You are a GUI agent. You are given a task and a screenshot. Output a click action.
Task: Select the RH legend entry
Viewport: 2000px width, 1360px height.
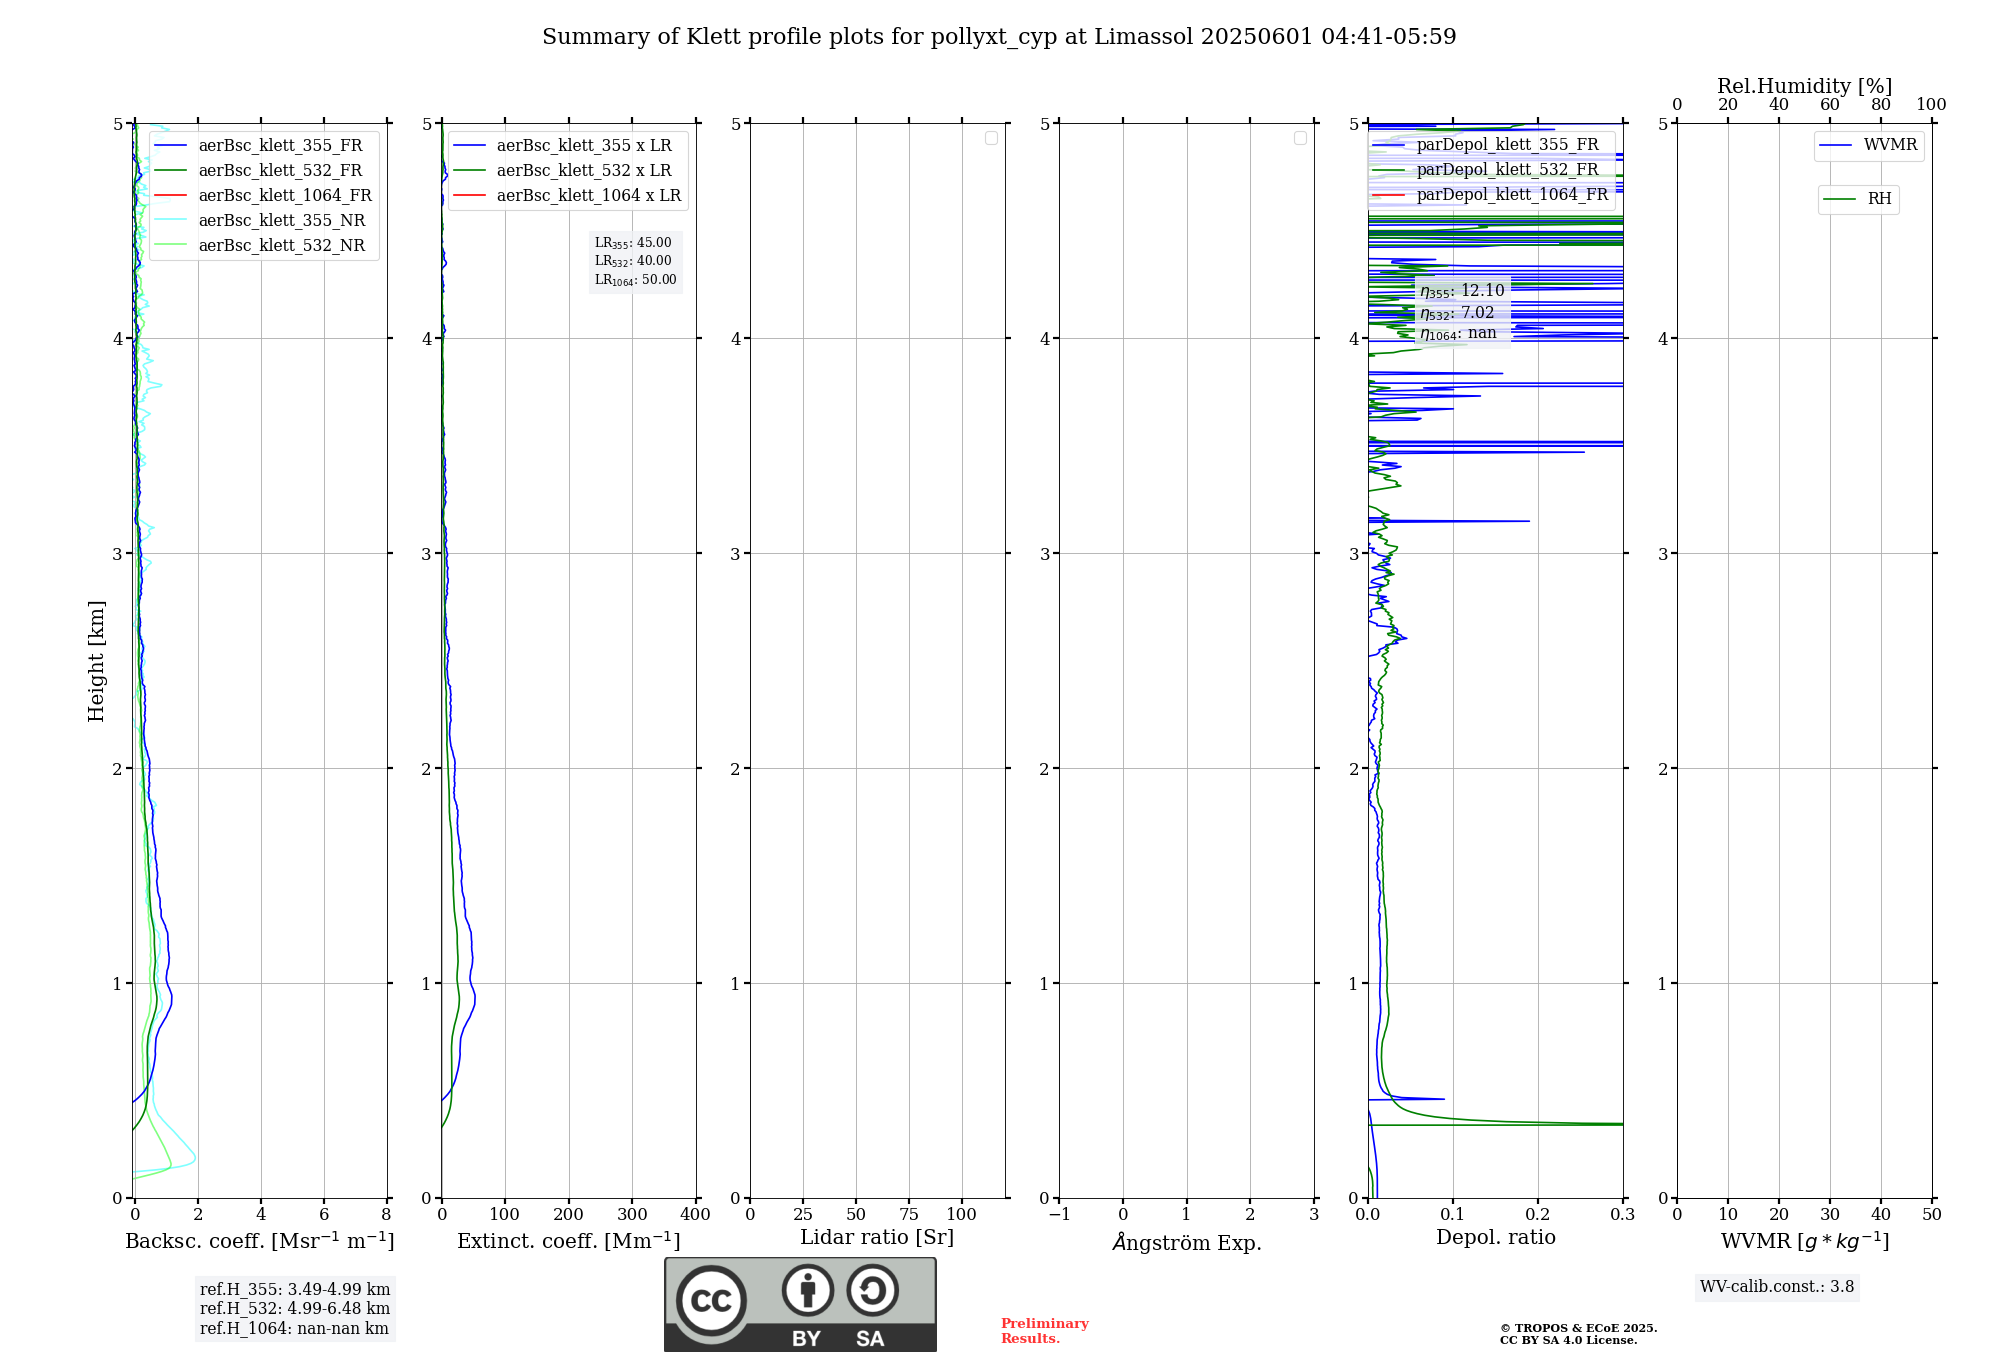[x=1858, y=199]
